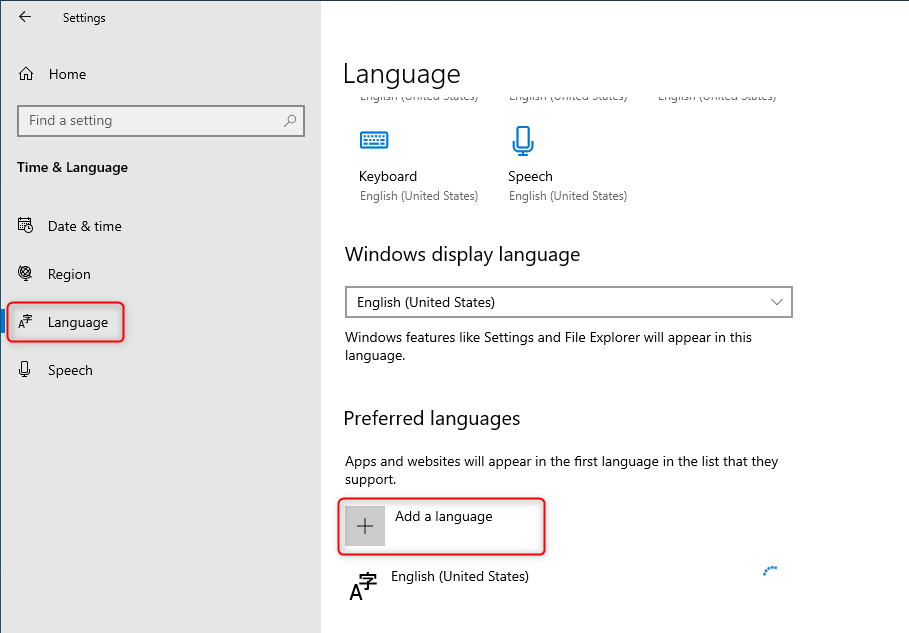Open the large Speech microphone tile icon
Viewport: 909px width, 633px height.
click(522, 141)
